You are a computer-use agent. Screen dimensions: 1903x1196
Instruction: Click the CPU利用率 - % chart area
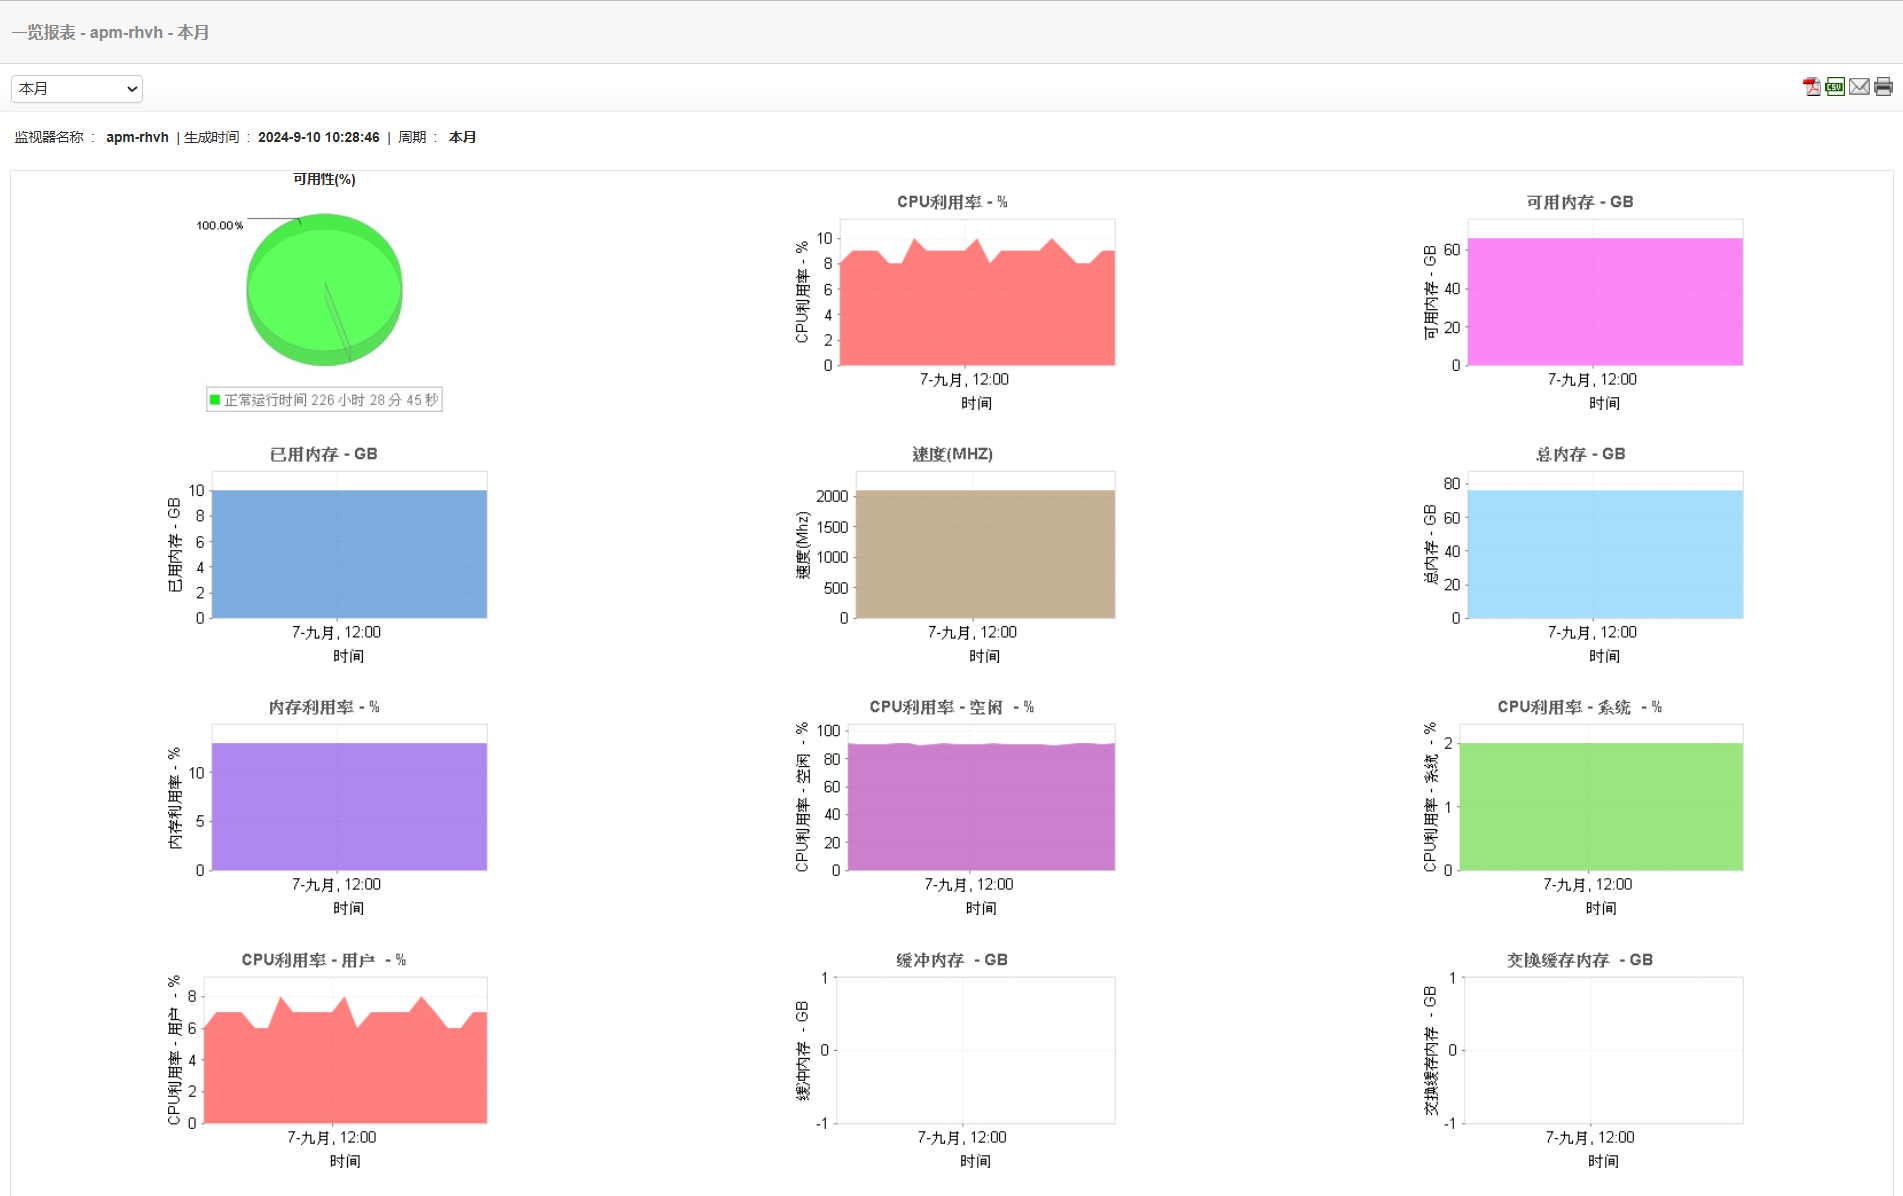pyautogui.click(x=977, y=292)
